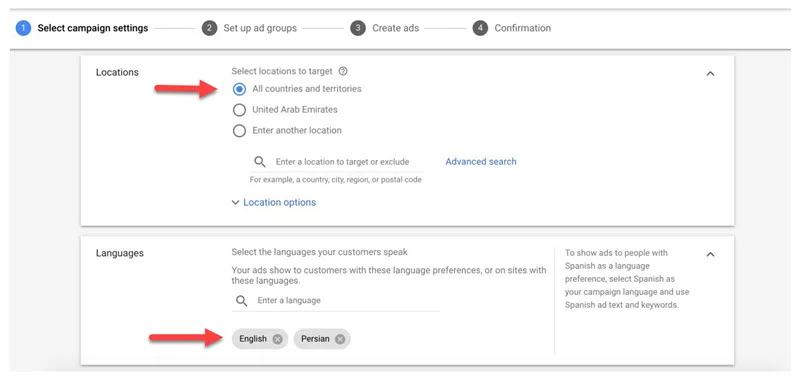The image size is (800, 380).
Task: Click the postal code example hint text
Action: [x=335, y=180]
